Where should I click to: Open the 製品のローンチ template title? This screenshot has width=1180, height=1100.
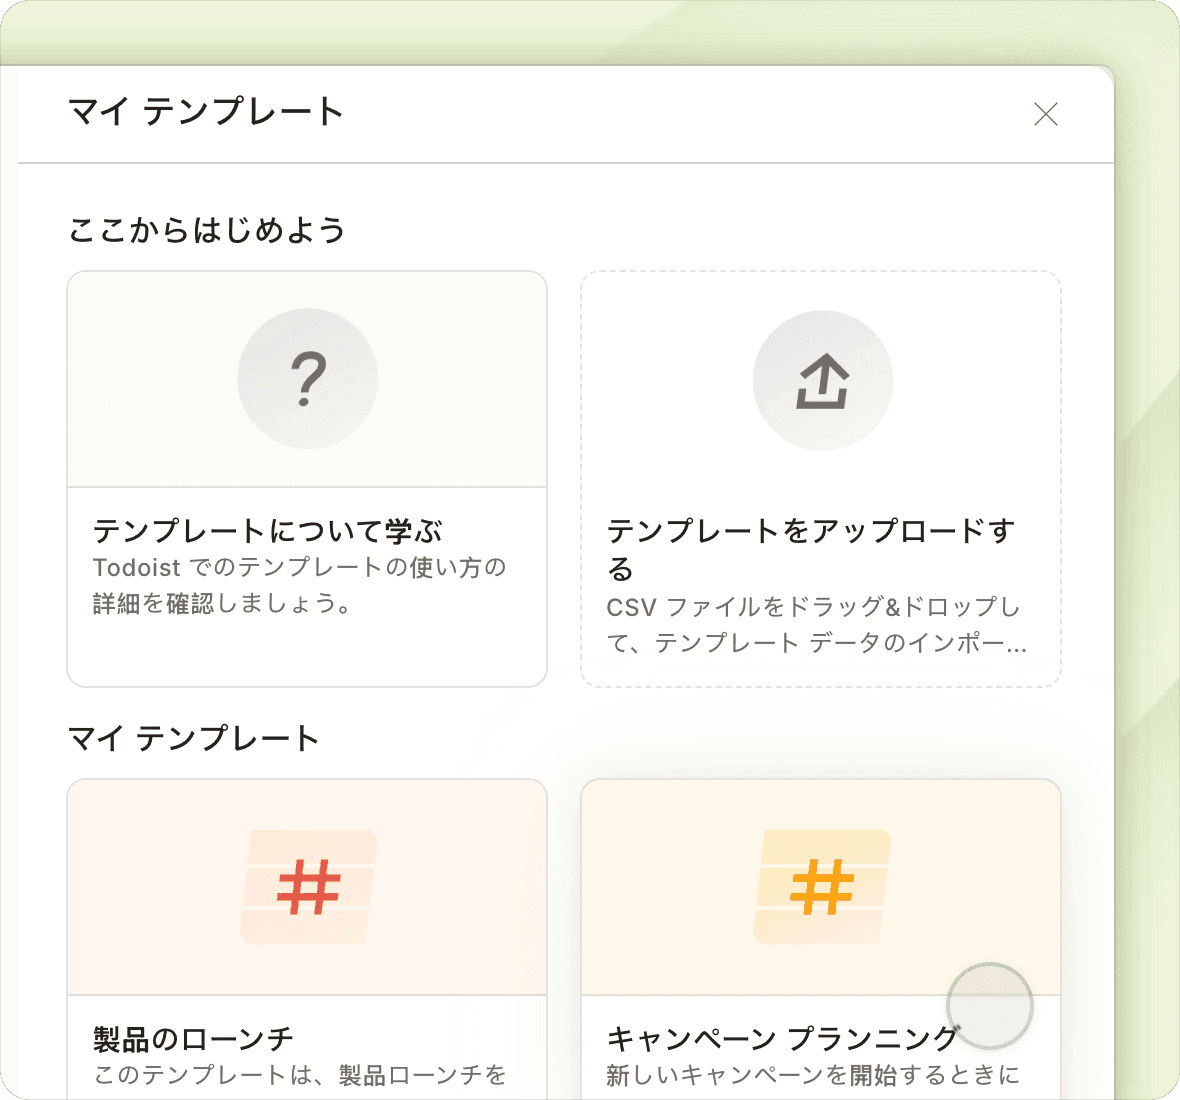click(193, 1039)
